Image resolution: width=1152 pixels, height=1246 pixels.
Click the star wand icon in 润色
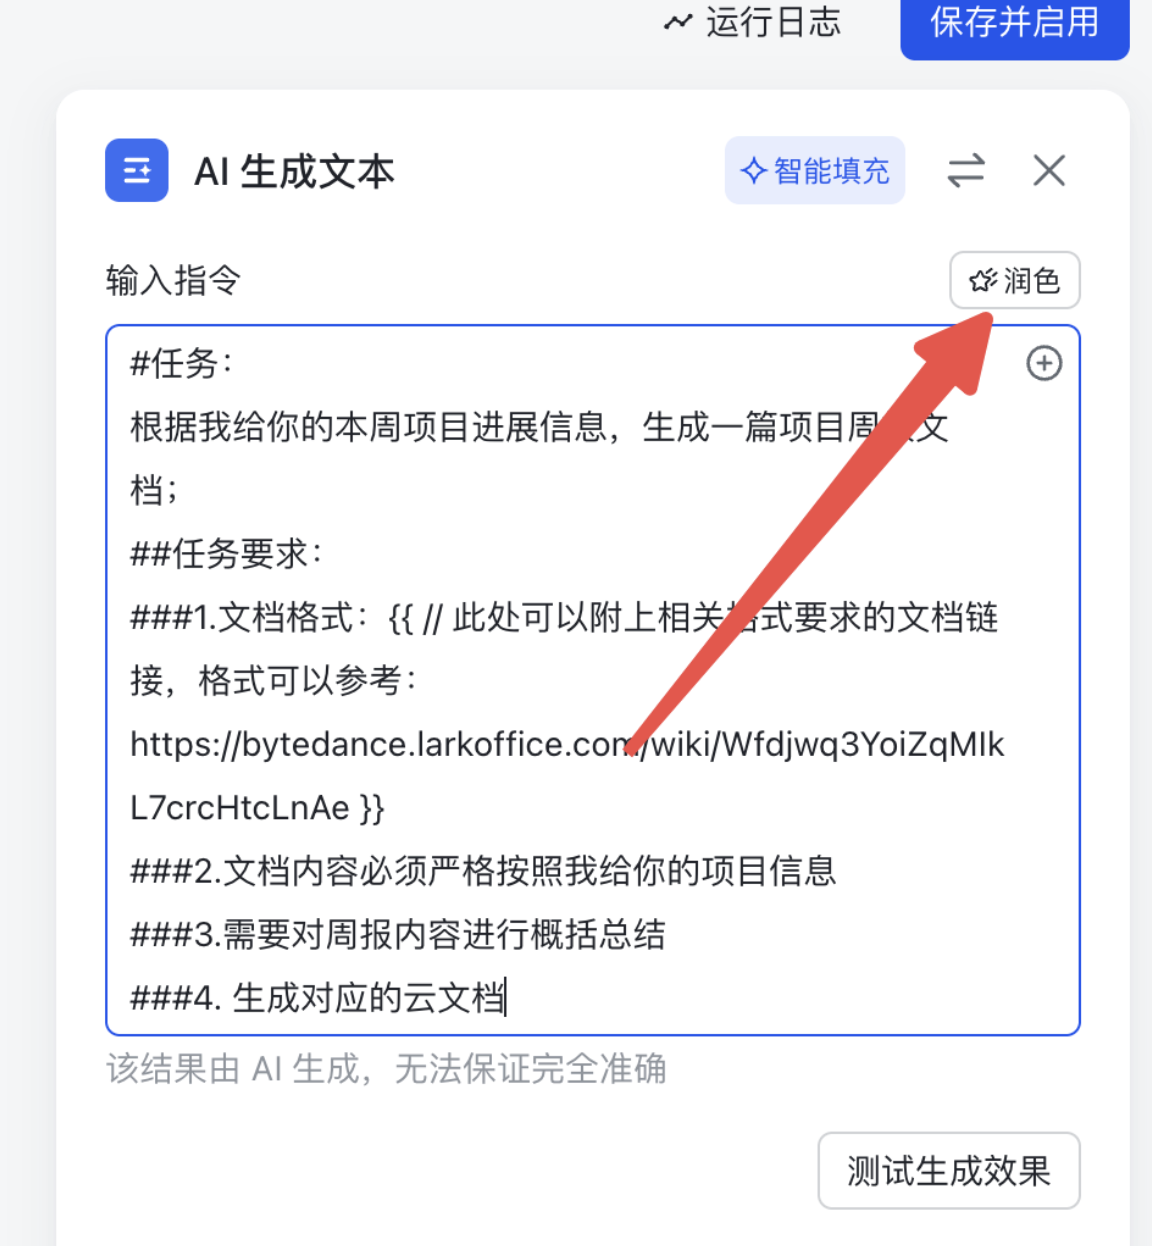click(983, 280)
